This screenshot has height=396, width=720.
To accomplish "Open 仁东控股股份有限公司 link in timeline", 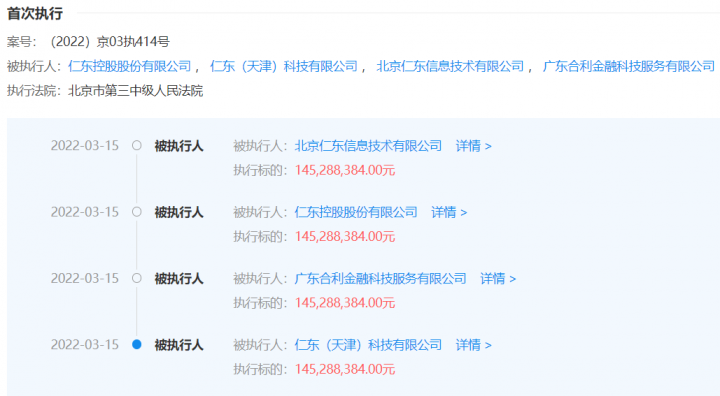I will pos(356,212).
